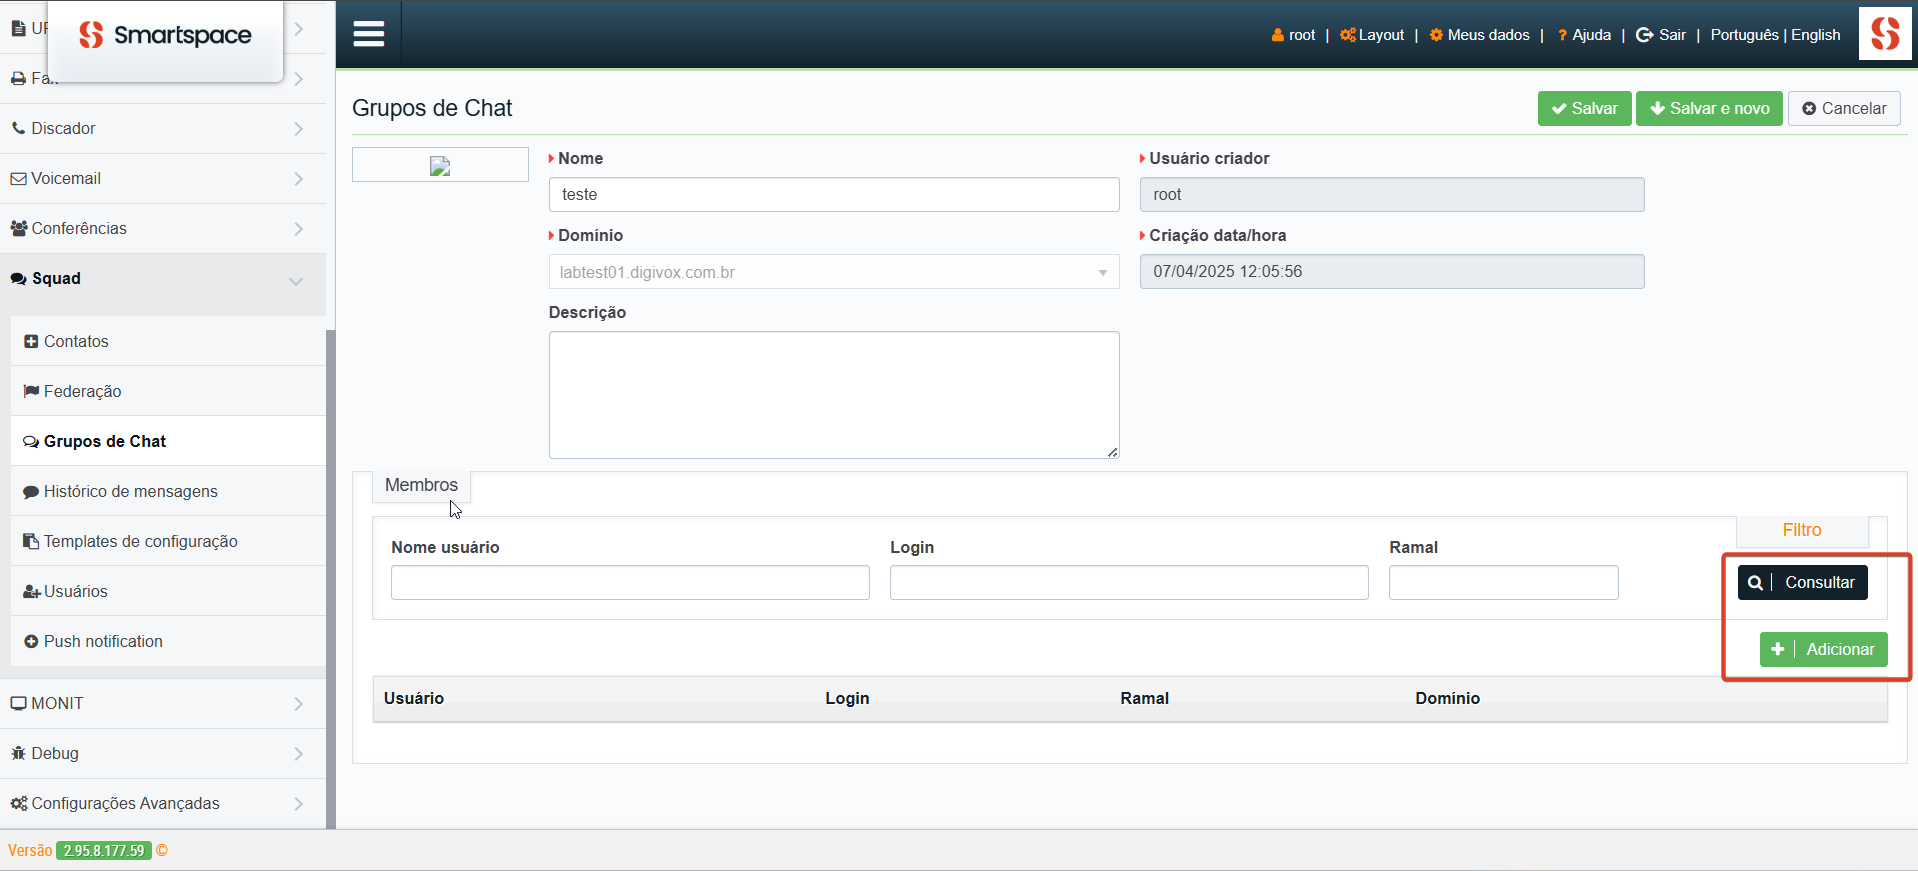Click the Histórico de mensagens bubble icon

[x=31, y=491]
